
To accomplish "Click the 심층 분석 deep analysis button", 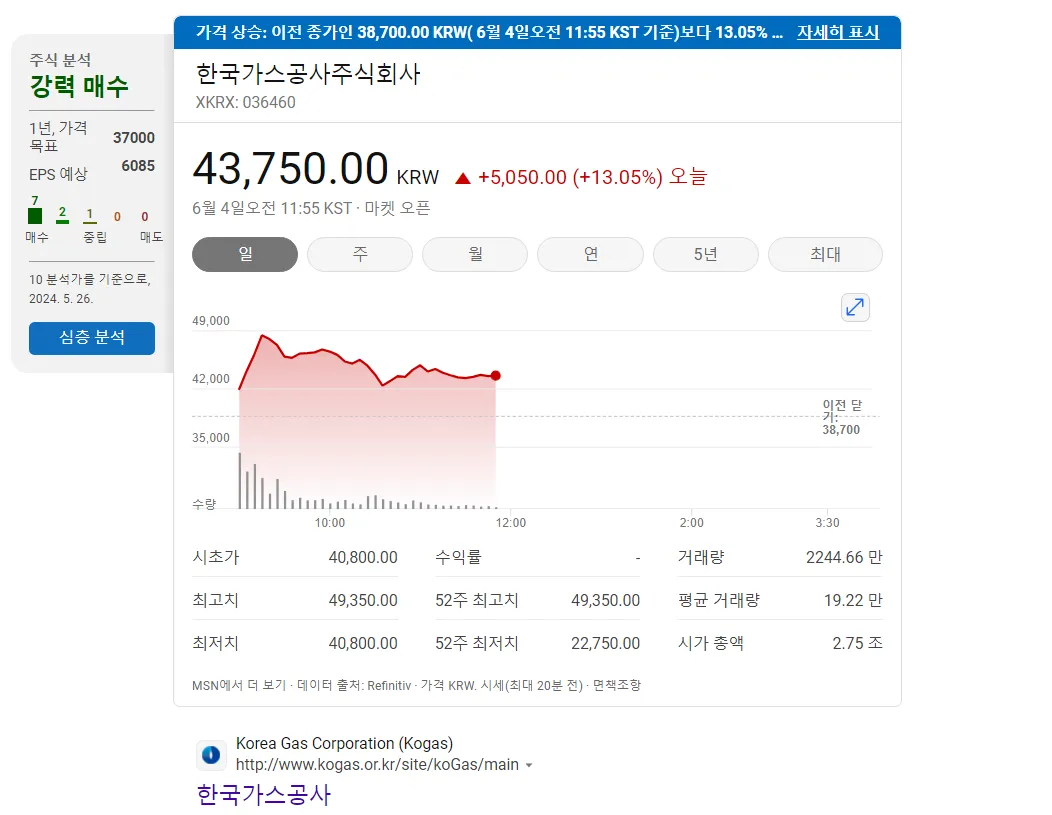I will 91,338.
